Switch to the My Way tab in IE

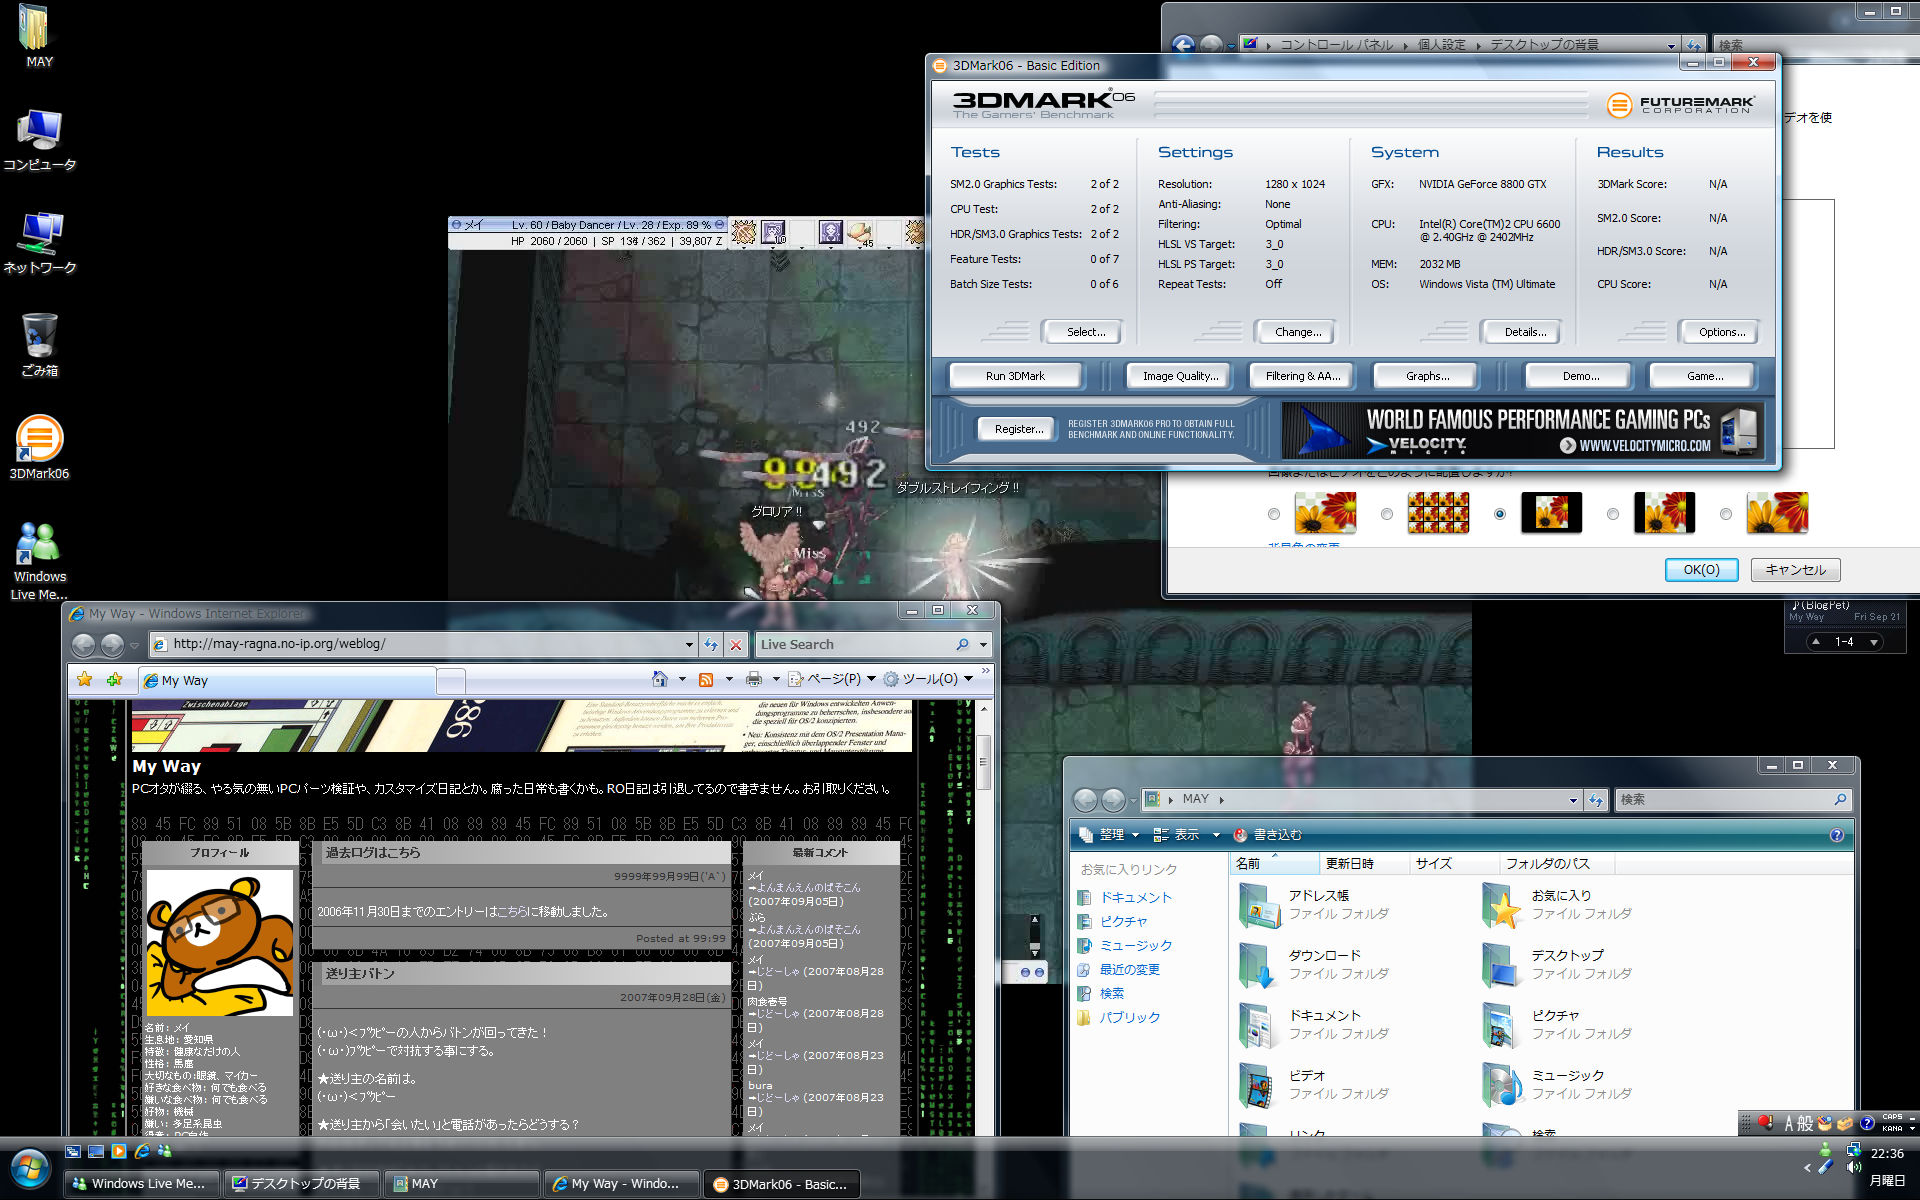(x=288, y=680)
